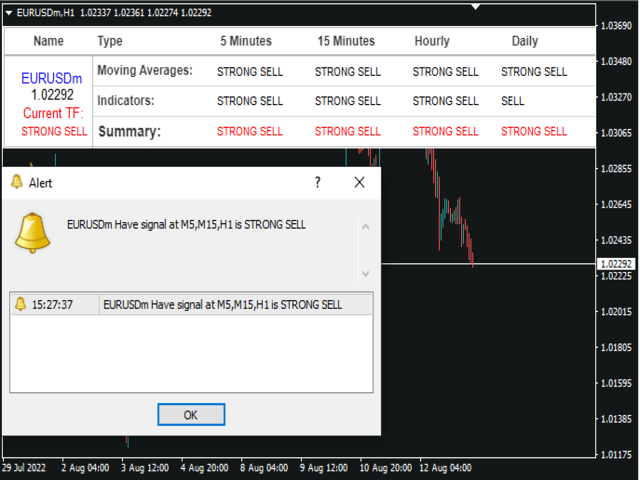Viewport: 640px width, 480px height.
Task: Click OK in the Alert dialog
Action: pos(191,415)
